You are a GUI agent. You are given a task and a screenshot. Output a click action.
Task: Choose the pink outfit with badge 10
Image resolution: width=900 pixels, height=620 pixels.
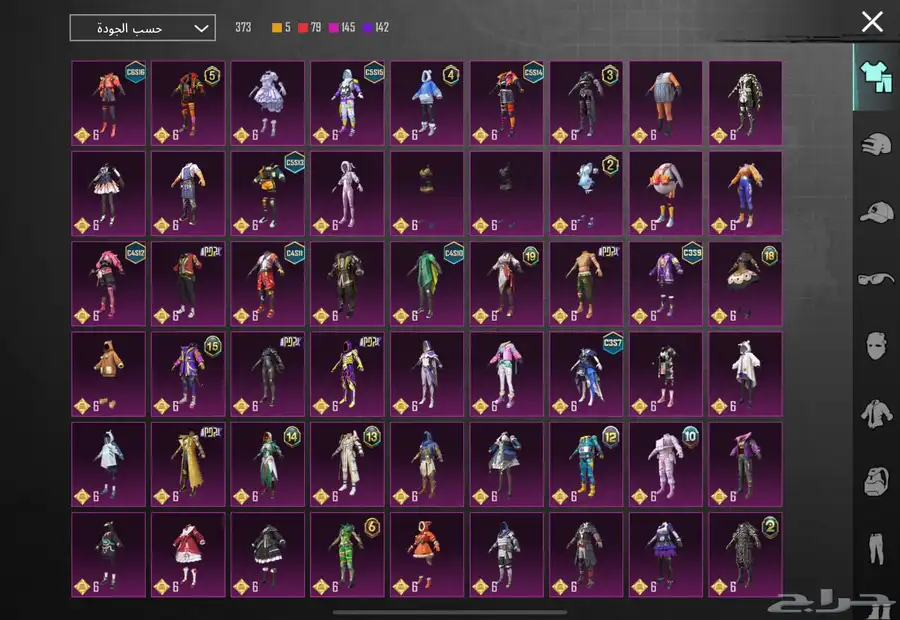point(666,464)
